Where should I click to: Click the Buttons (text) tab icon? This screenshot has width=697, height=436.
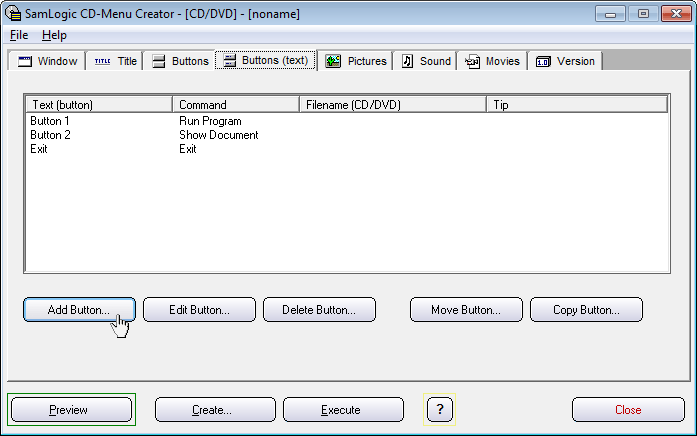230,60
